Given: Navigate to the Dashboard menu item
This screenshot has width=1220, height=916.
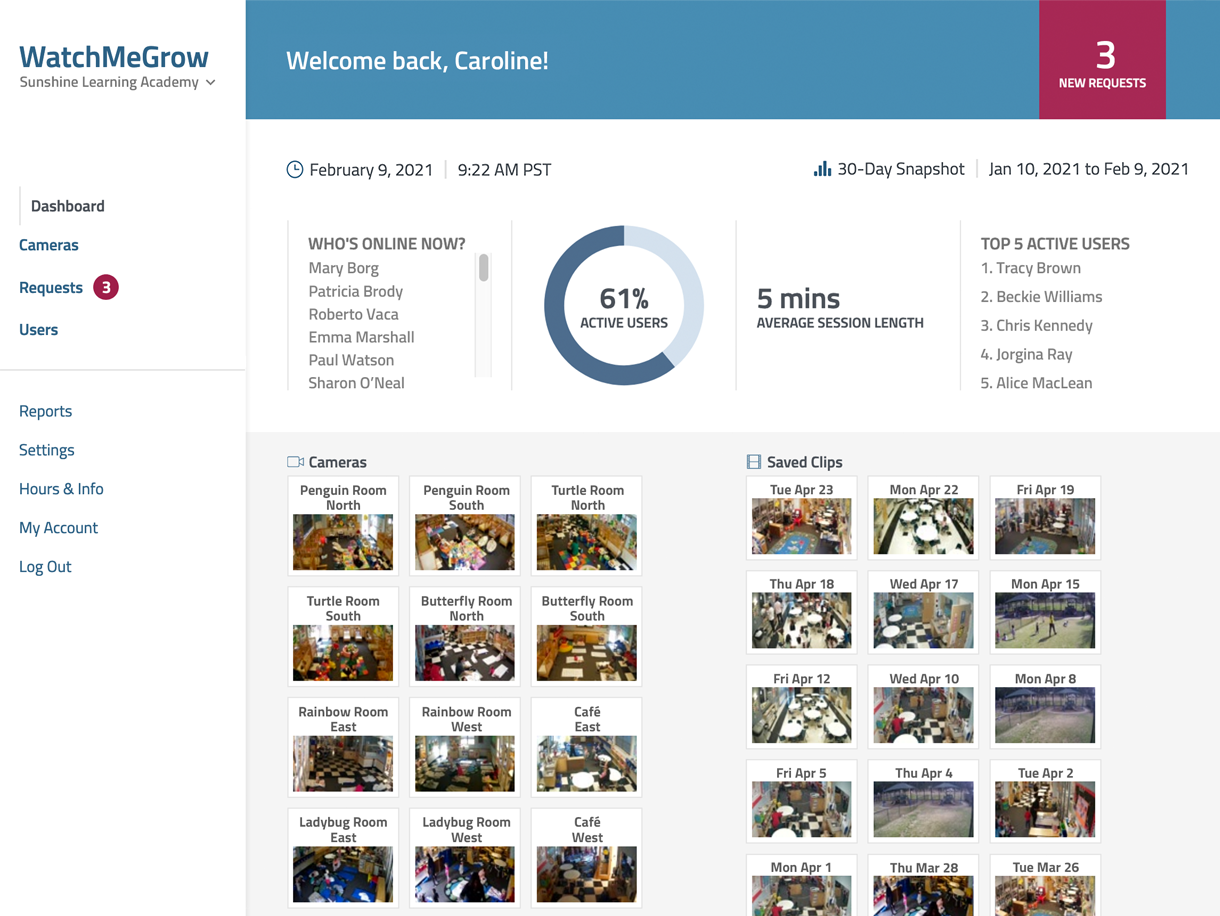Looking at the screenshot, I should (x=67, y=206).
